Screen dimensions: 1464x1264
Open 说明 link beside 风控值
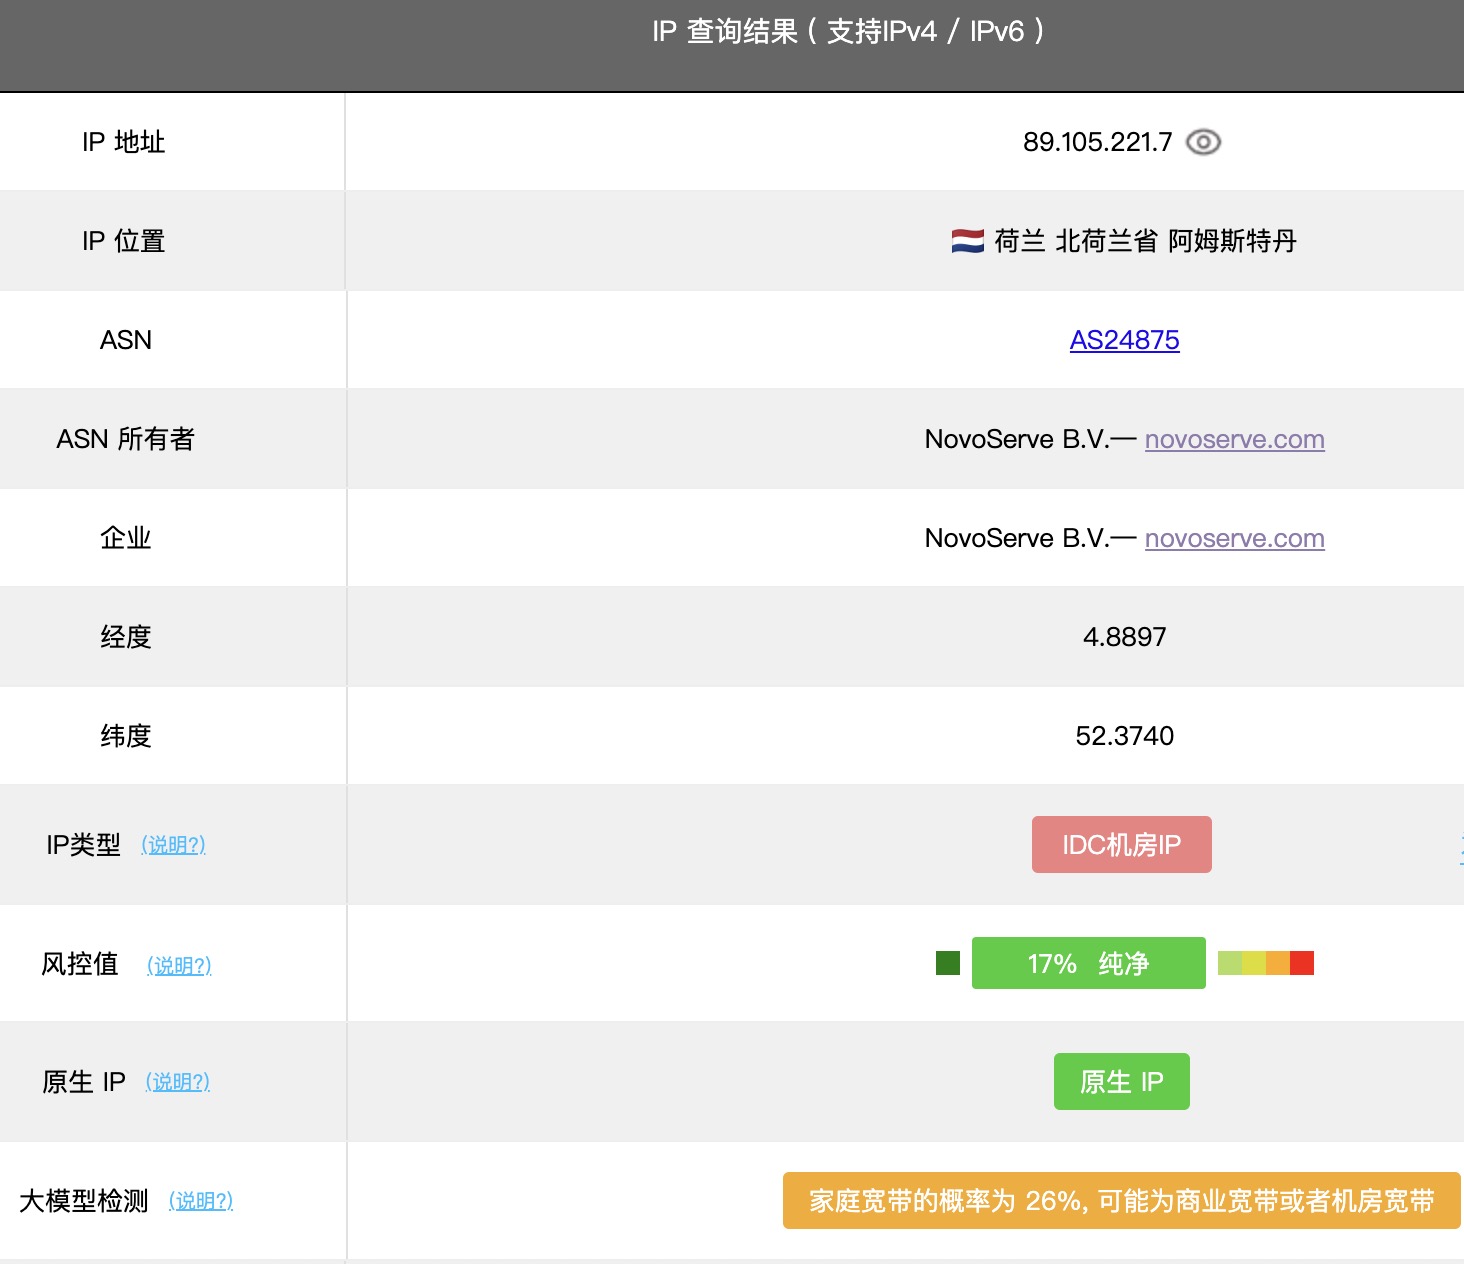pos(179,965)
